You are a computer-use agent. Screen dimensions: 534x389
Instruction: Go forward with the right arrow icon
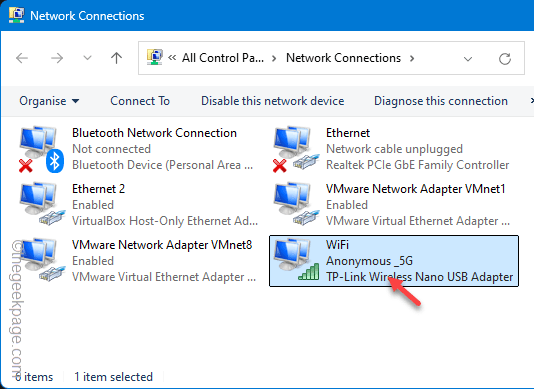pos(57,58)
